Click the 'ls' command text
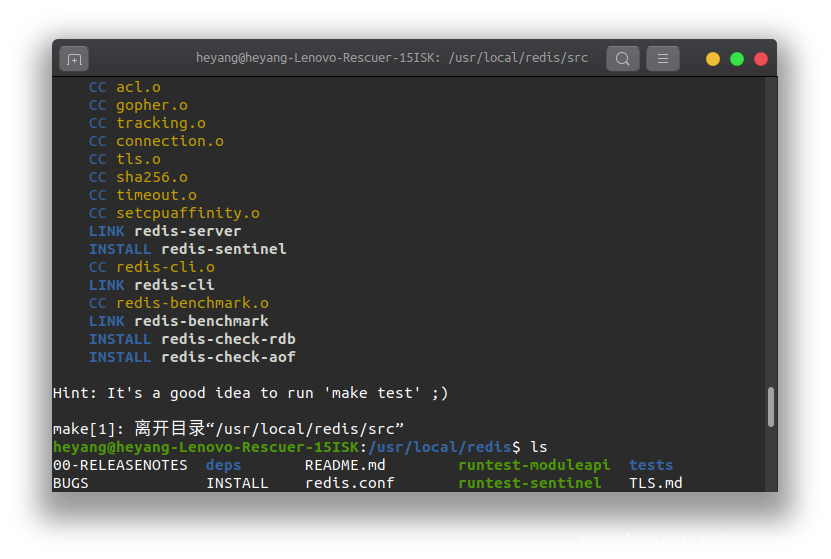This screenshot has width=831, height=559. pos(538,447)
